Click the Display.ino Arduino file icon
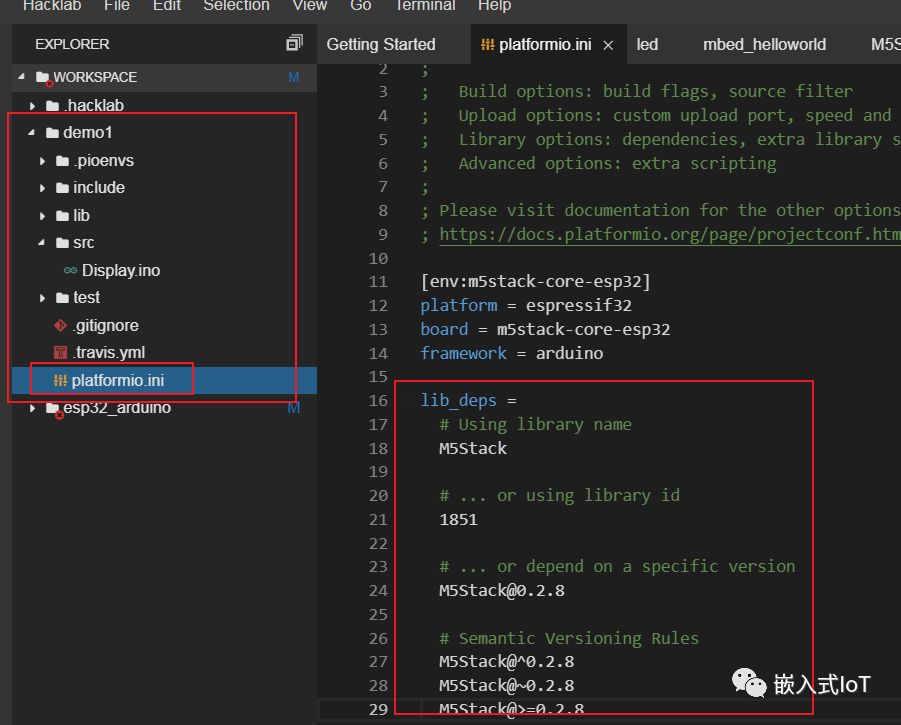Viewport: 901px width, 725px height. pos(70,270)
